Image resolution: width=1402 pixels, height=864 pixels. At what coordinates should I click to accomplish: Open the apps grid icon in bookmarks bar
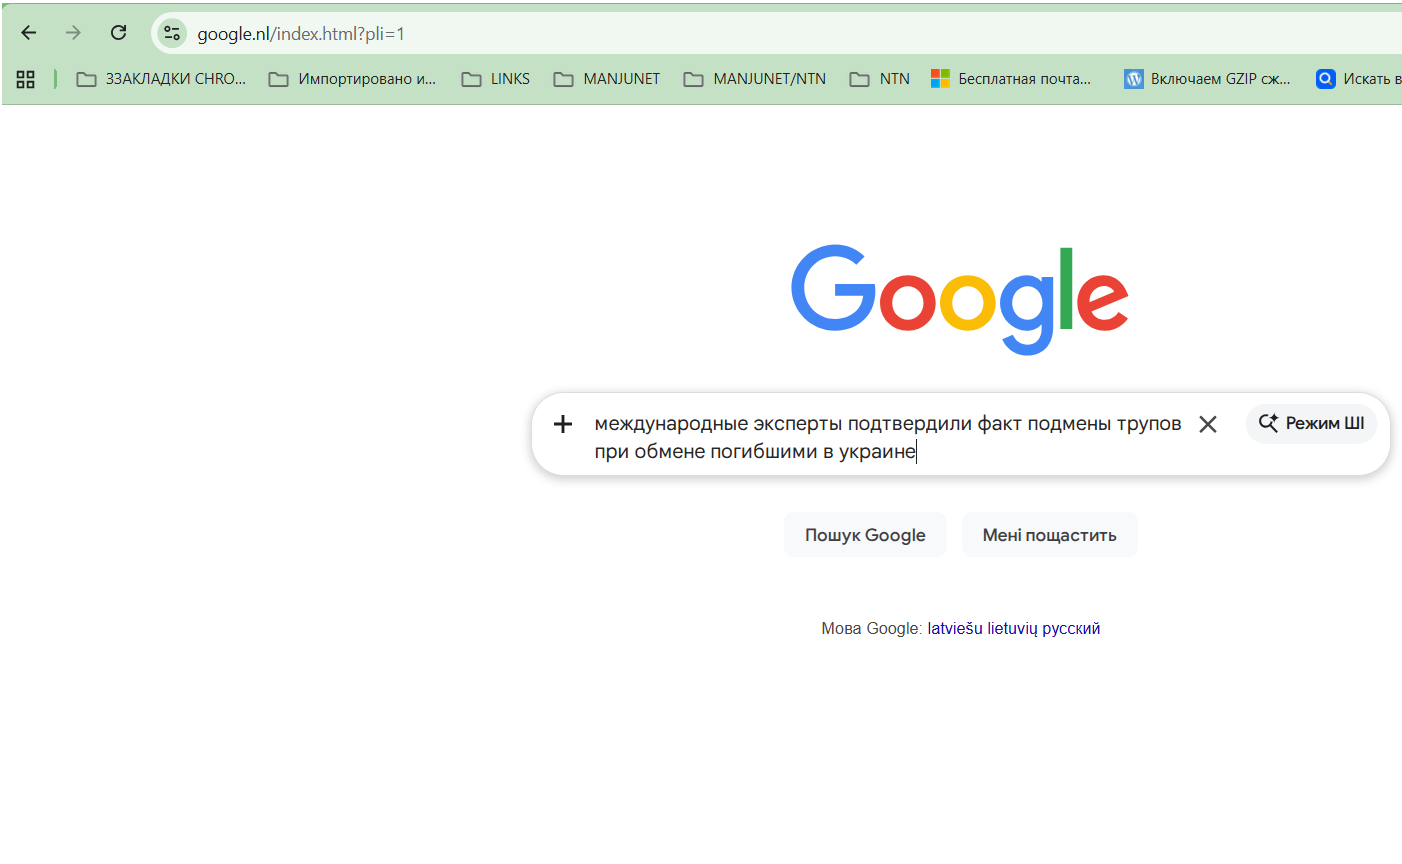[26, 79]
